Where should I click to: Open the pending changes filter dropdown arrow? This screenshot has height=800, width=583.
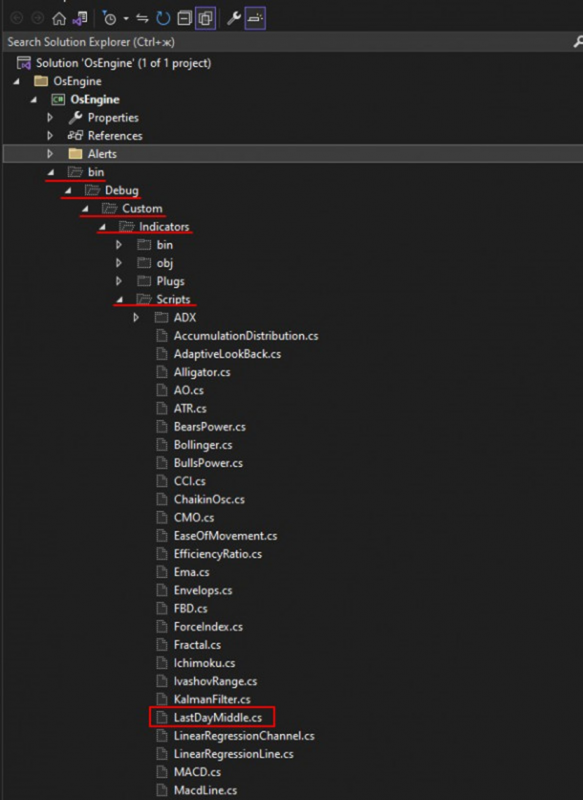(x=125, y=19)
